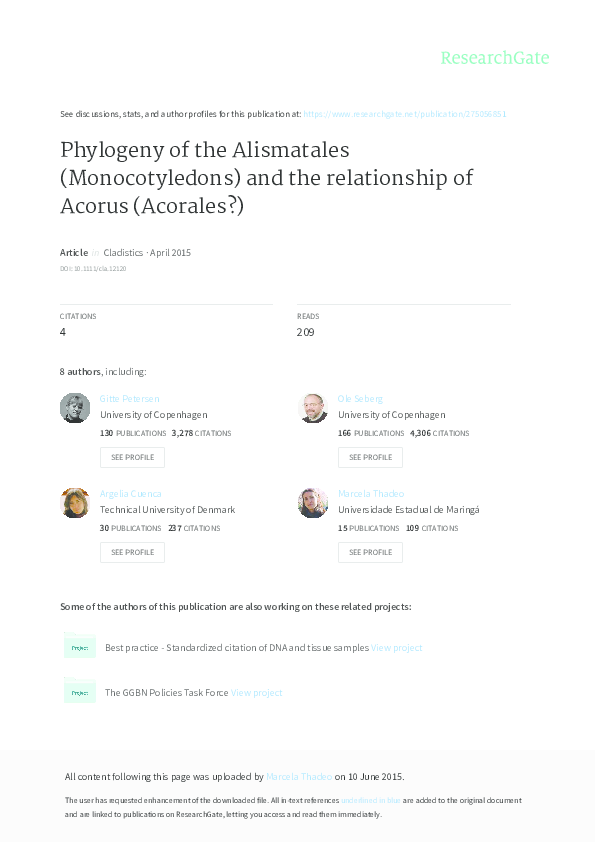Click the ResearchGate logo

coord(496,58)
